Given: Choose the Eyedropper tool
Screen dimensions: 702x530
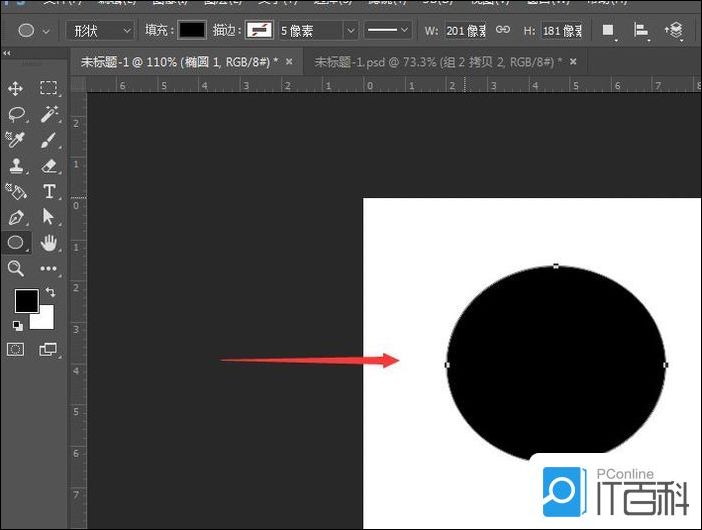Looking at the screenshot, I should tap(16, 140).
